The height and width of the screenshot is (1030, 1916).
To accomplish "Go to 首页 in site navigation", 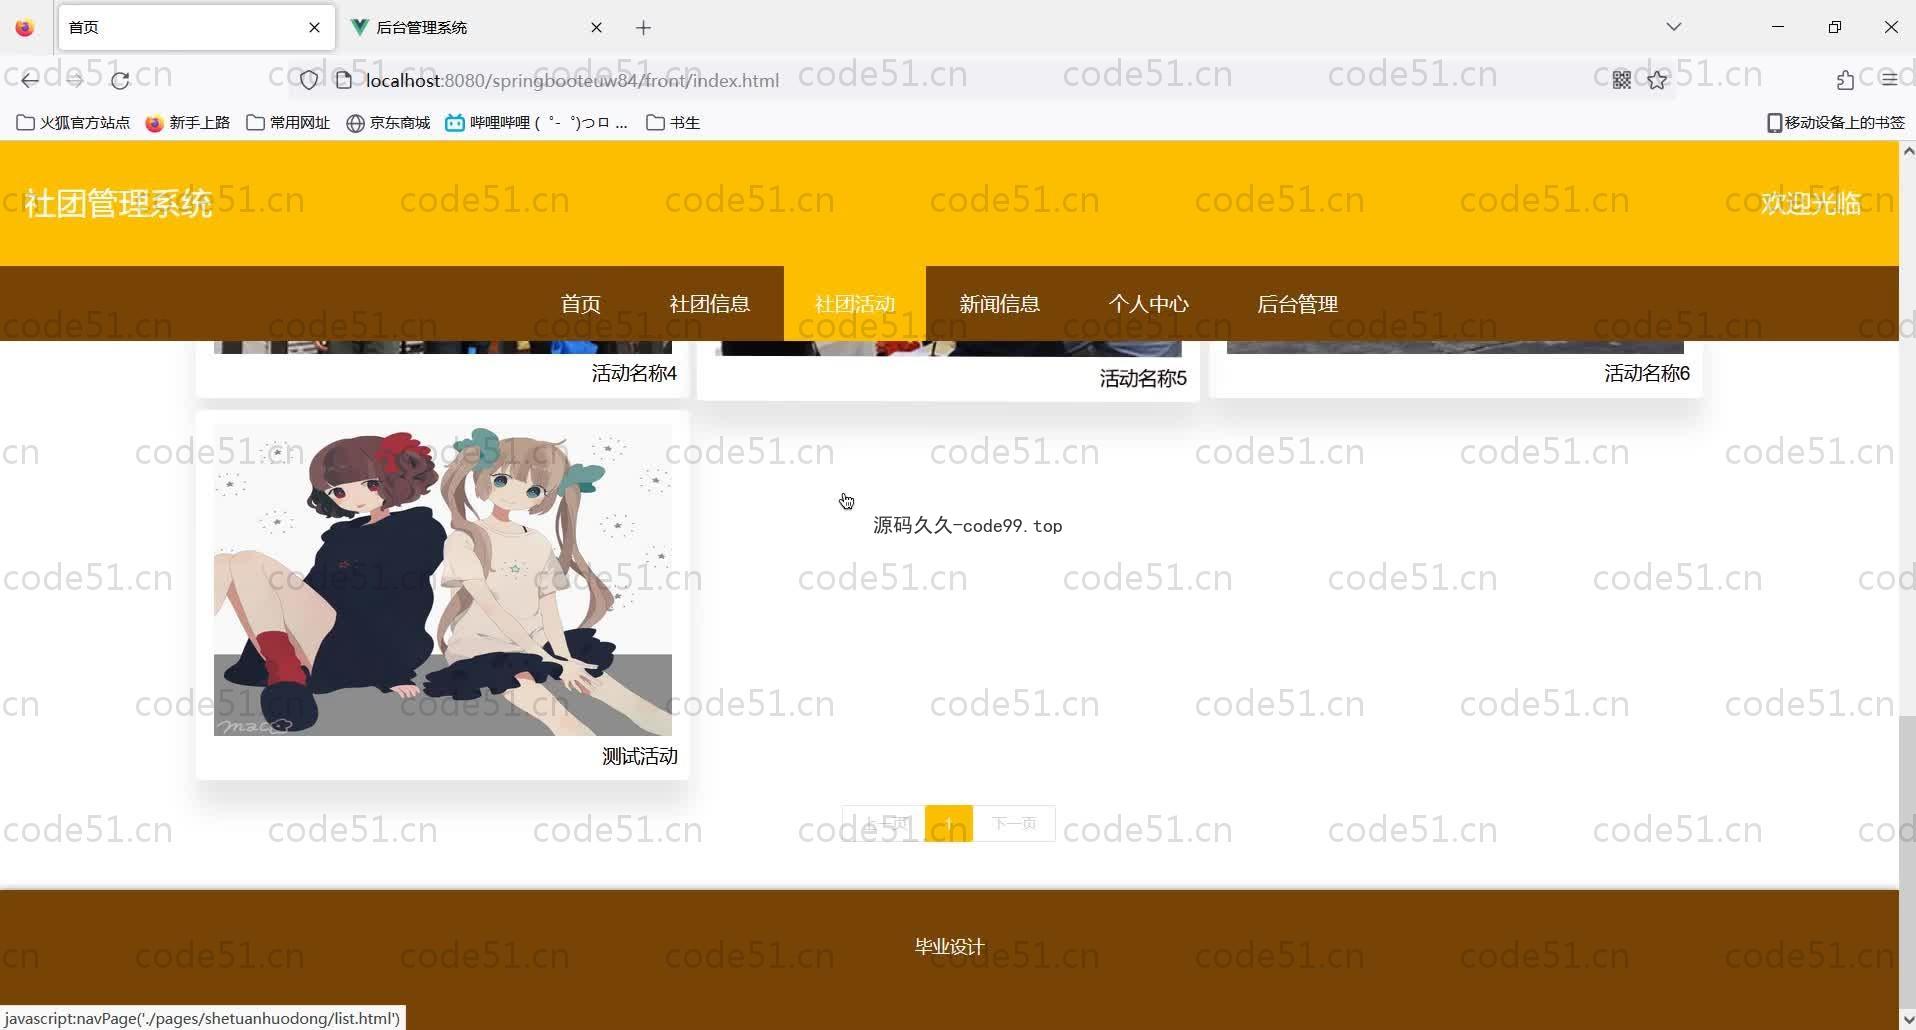I will pos(581,304).
